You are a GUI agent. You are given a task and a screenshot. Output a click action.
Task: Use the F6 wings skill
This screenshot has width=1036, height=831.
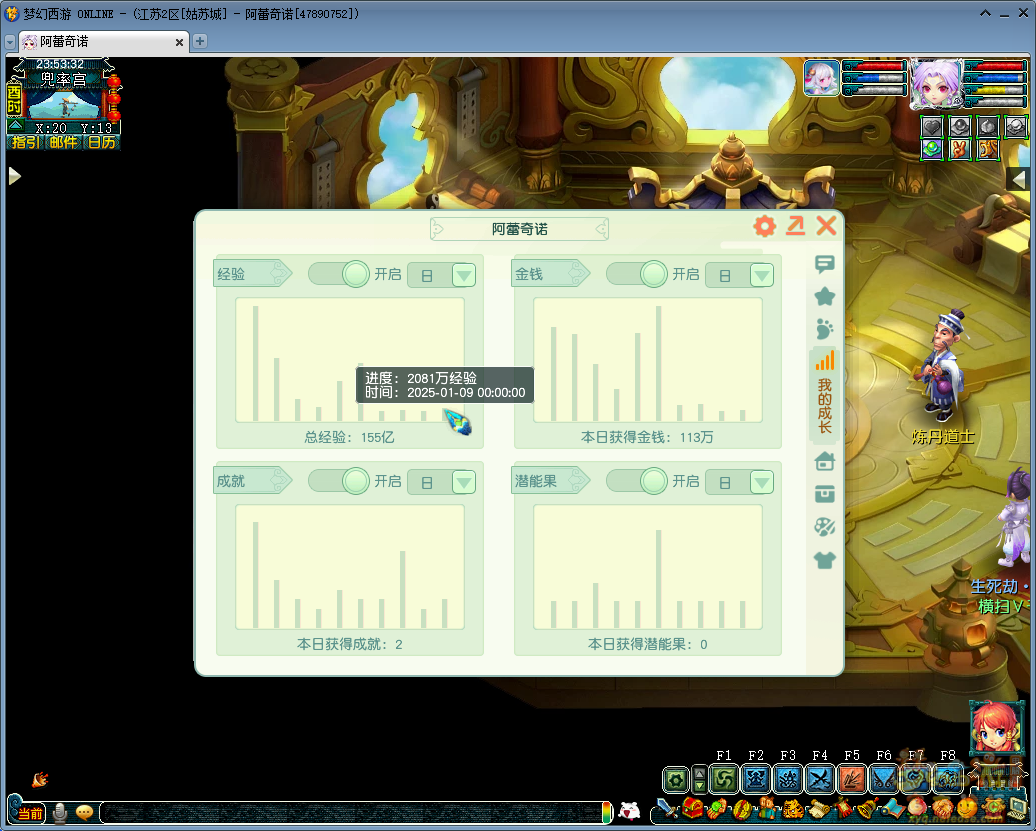pos(884,779)
